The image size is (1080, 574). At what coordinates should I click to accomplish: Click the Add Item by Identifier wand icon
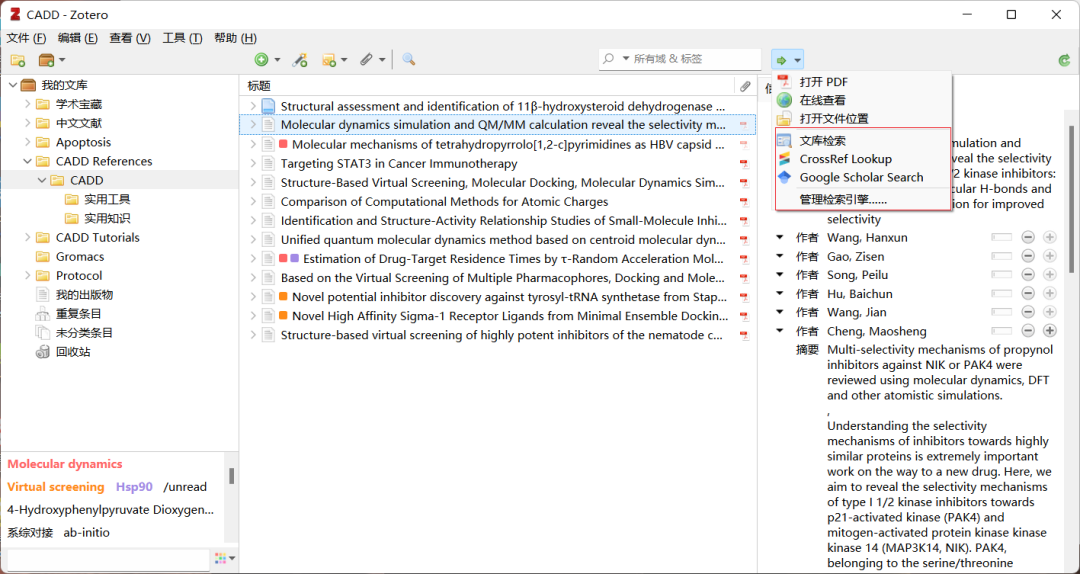(300, 60)
